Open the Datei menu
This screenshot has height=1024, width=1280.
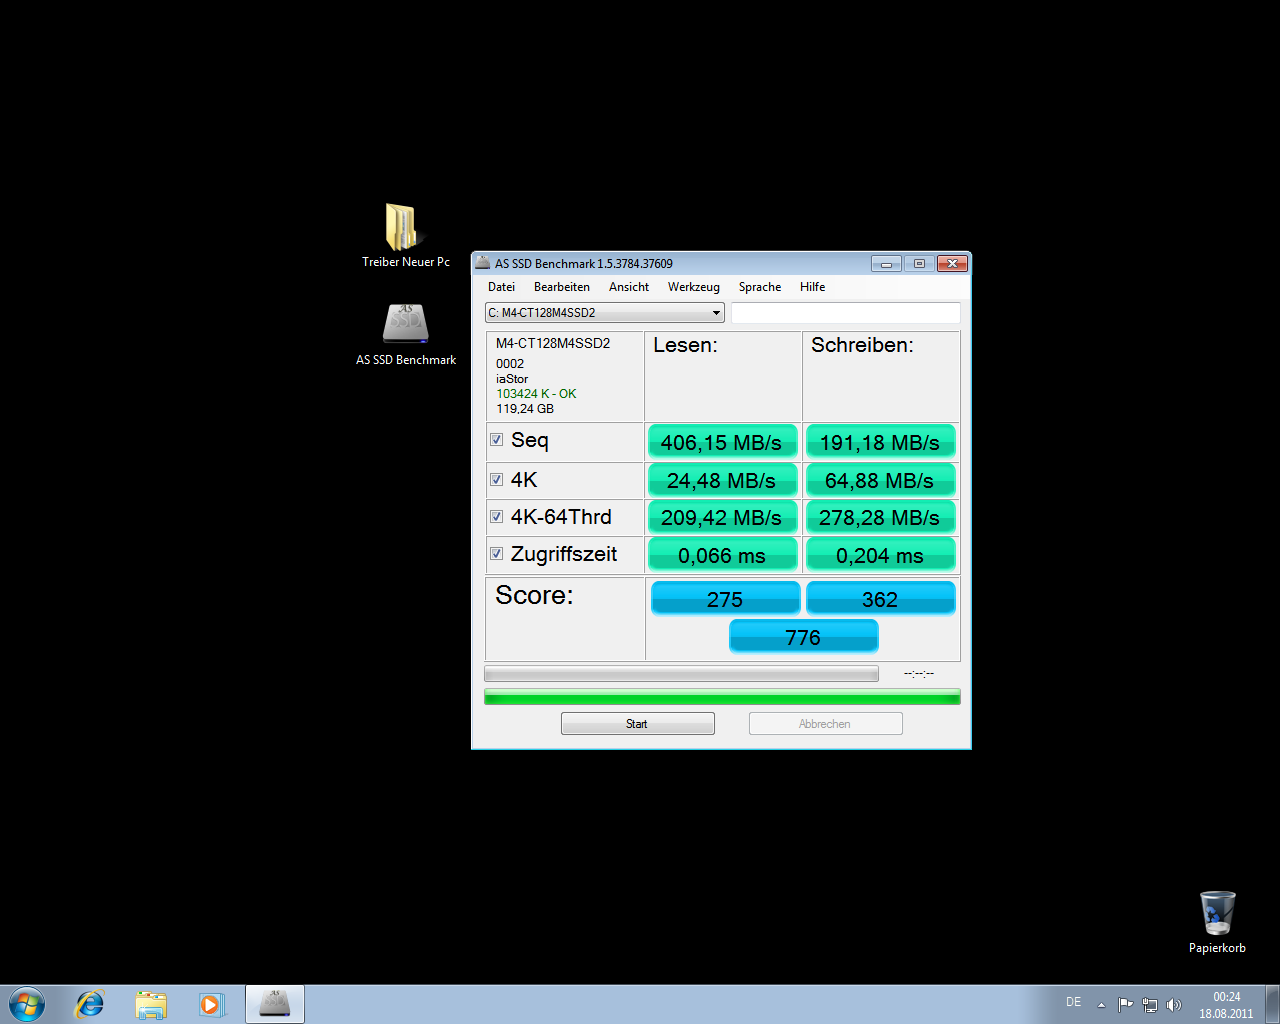(x=501, y=287)
